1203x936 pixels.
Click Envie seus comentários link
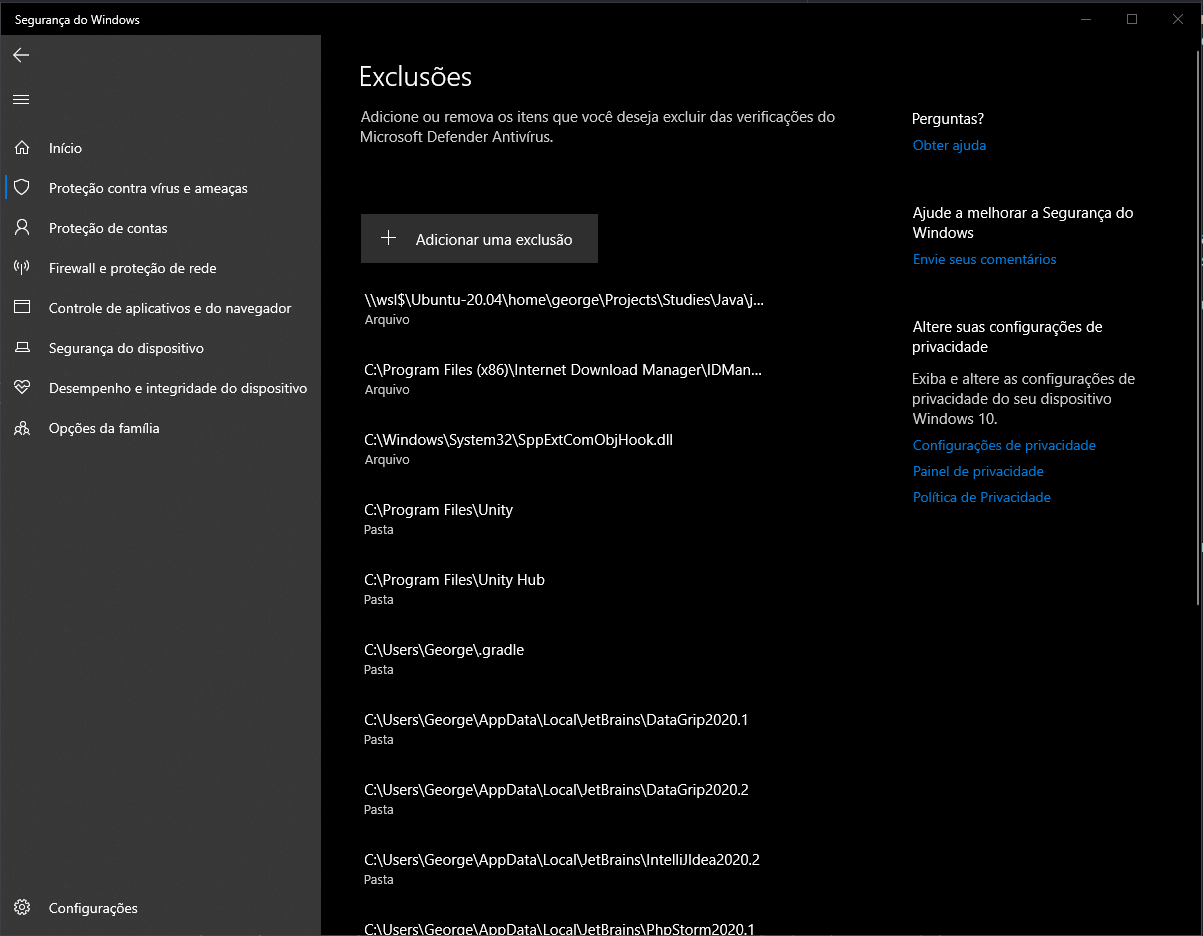pos(984,259)
